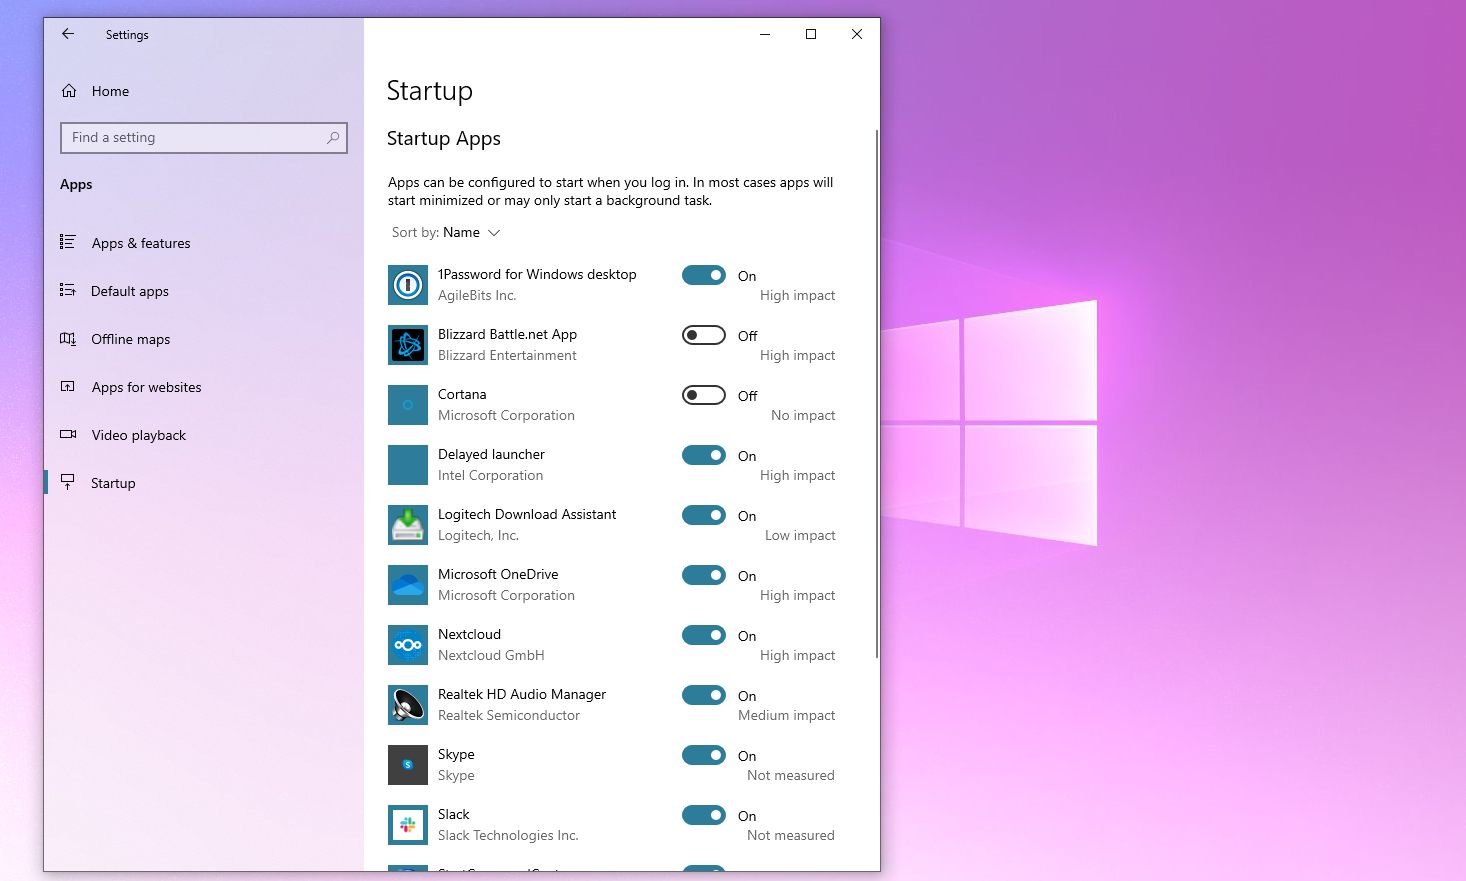
Task: Click the 1Password app icon
Action: pos(407,285)
